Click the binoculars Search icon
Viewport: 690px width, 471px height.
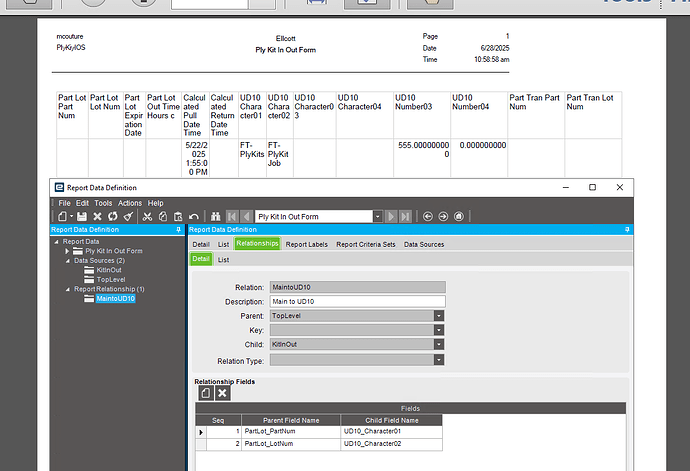pos(216,216)
